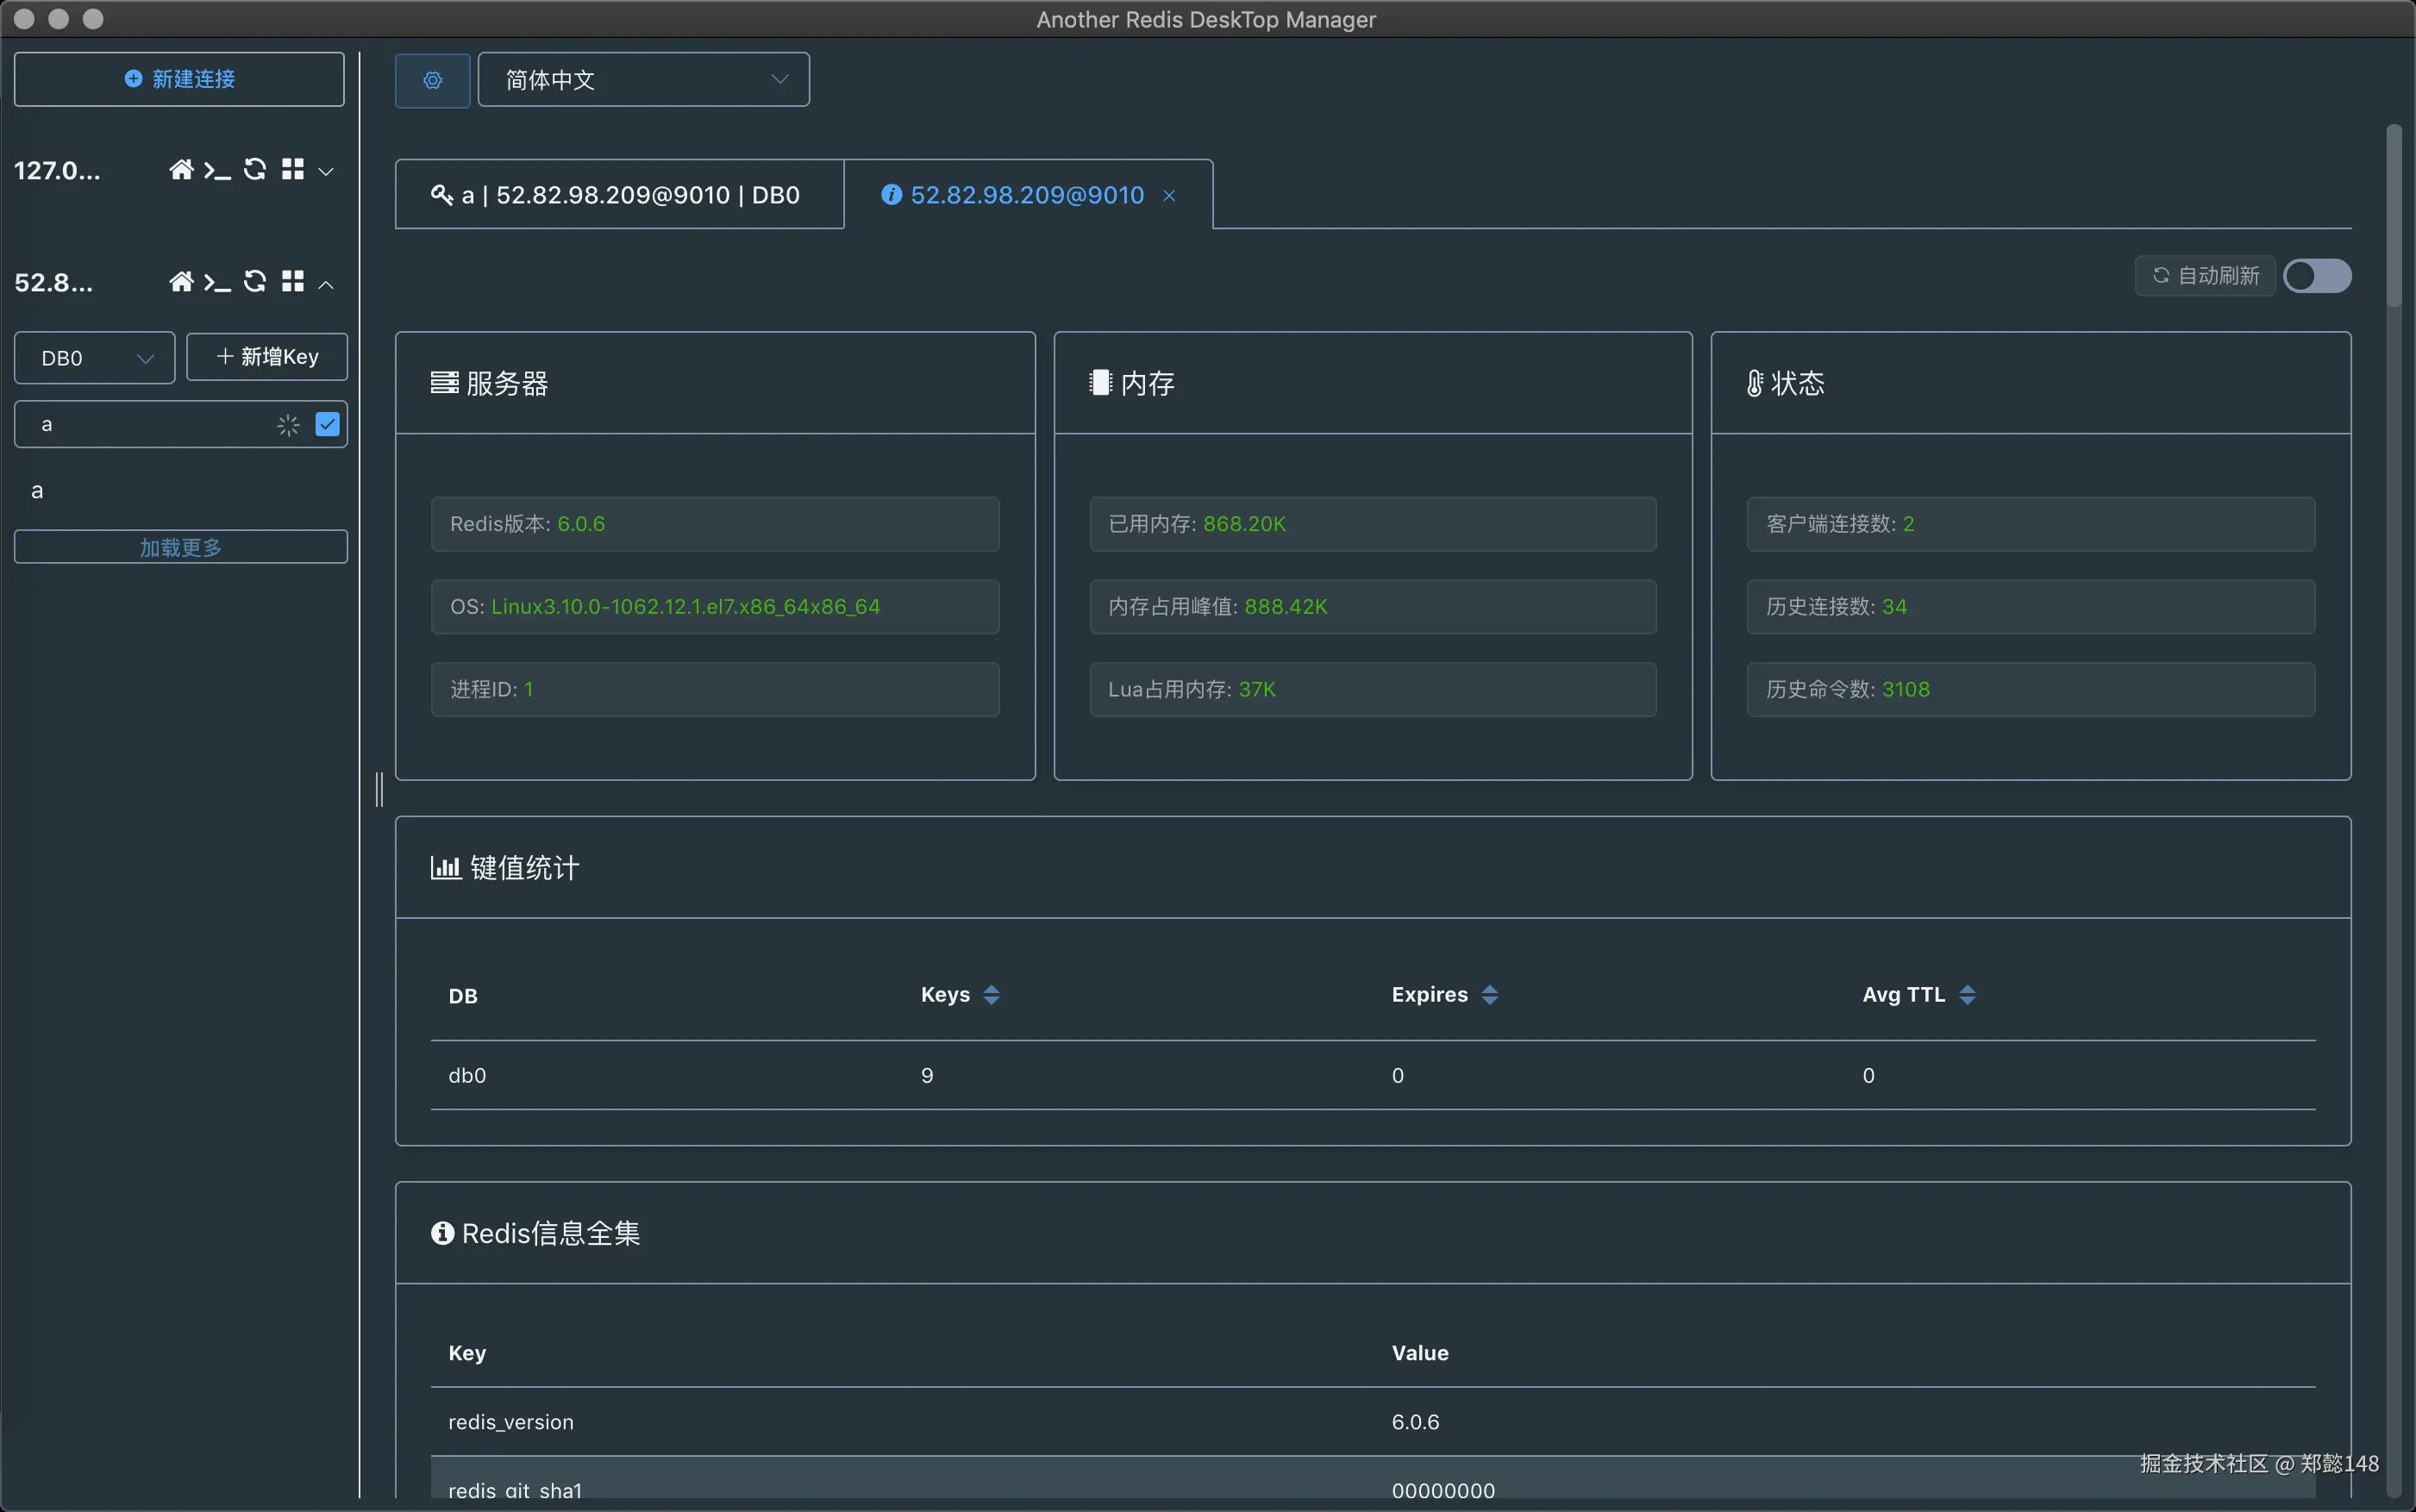Click home icon for 52.8... connection
The height and width of the screenshot is (1512, 2416).
(181, 282)
